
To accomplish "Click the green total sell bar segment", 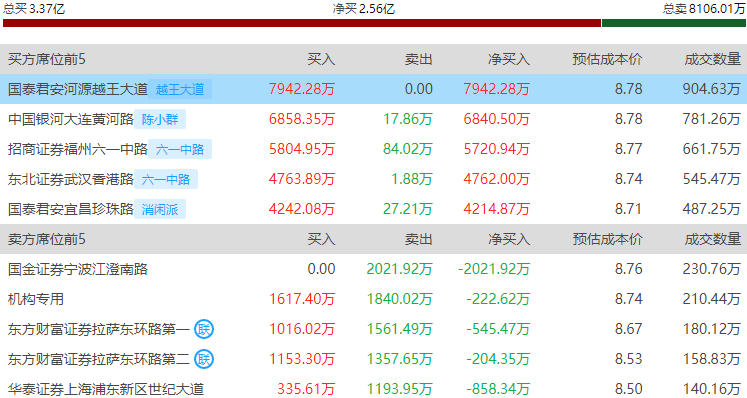I will [x=674, y=23].
